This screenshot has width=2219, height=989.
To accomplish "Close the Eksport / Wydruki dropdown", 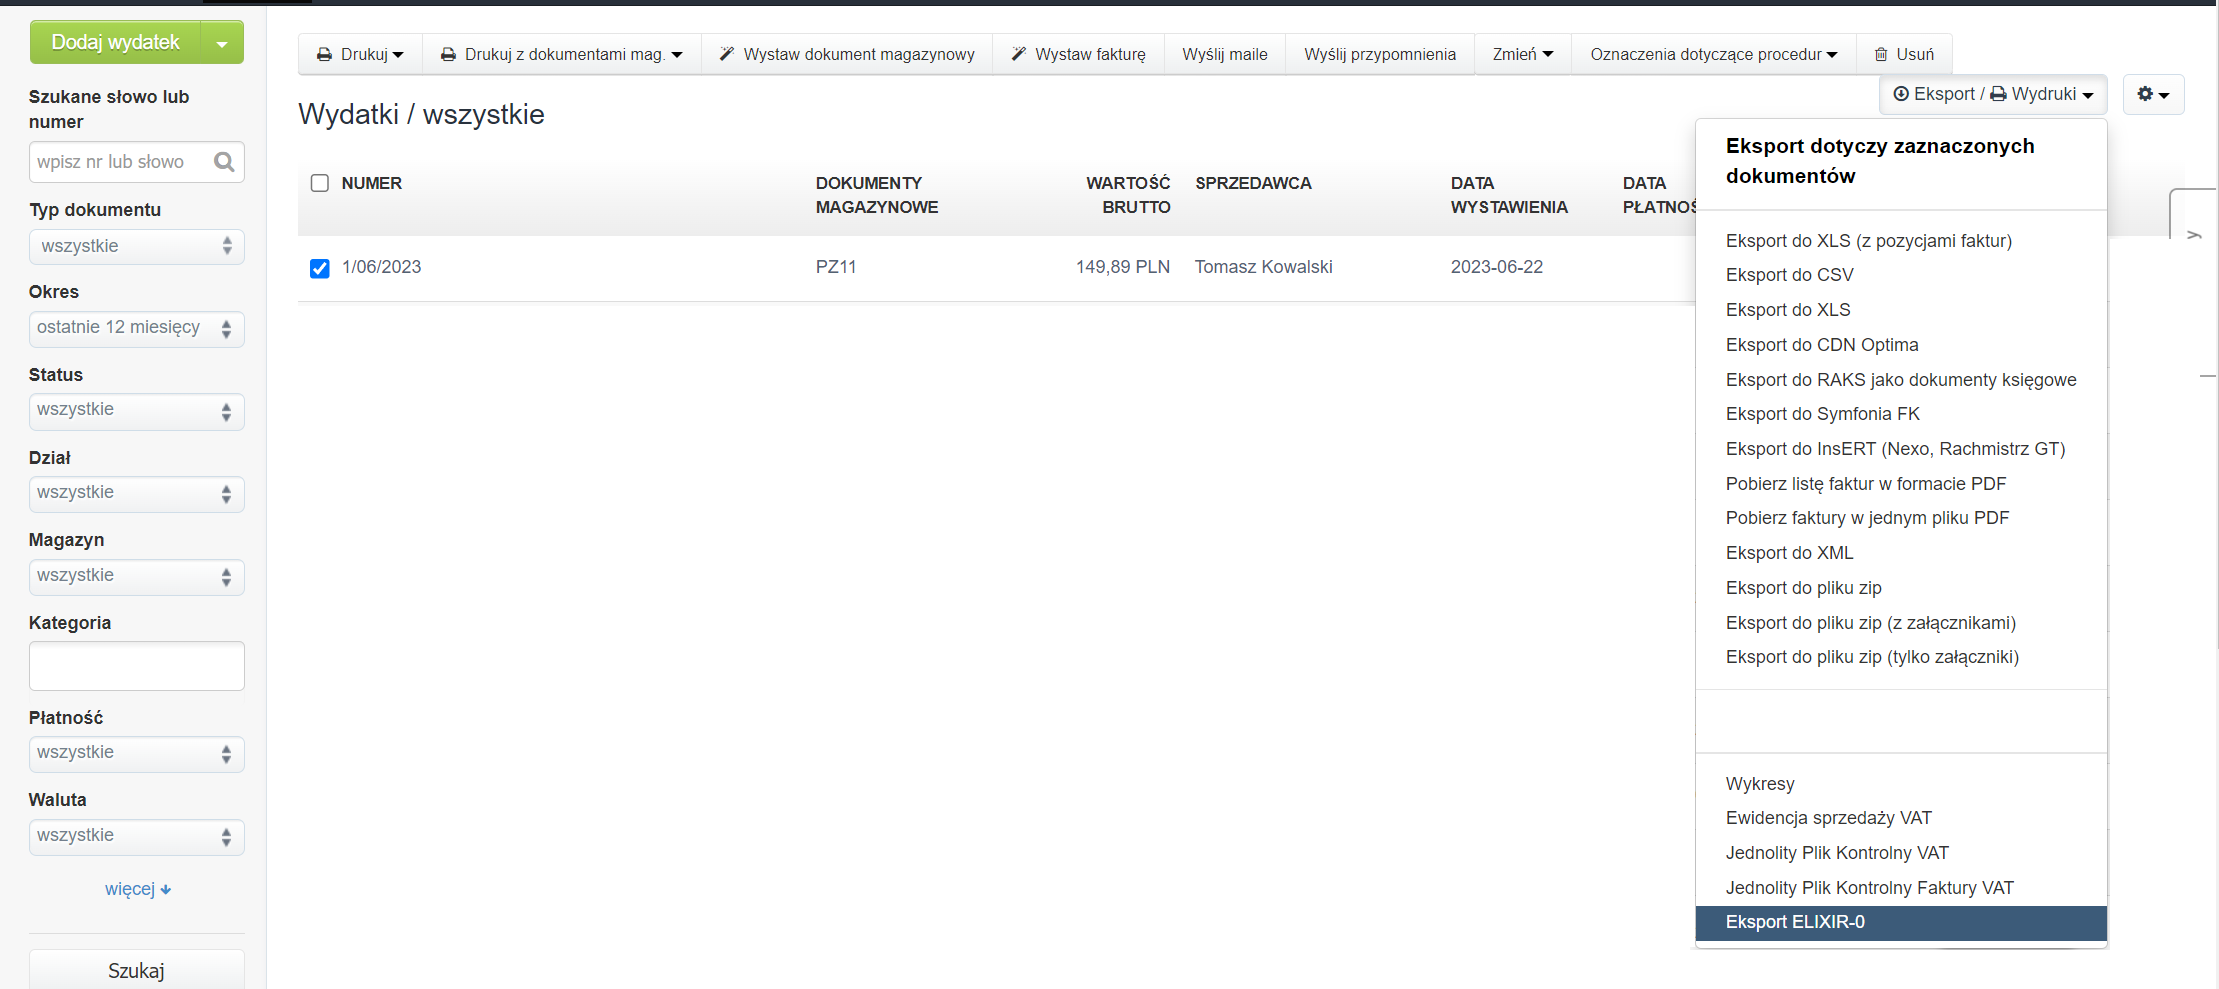I will pyautogui.click(x=1993, y=94).
